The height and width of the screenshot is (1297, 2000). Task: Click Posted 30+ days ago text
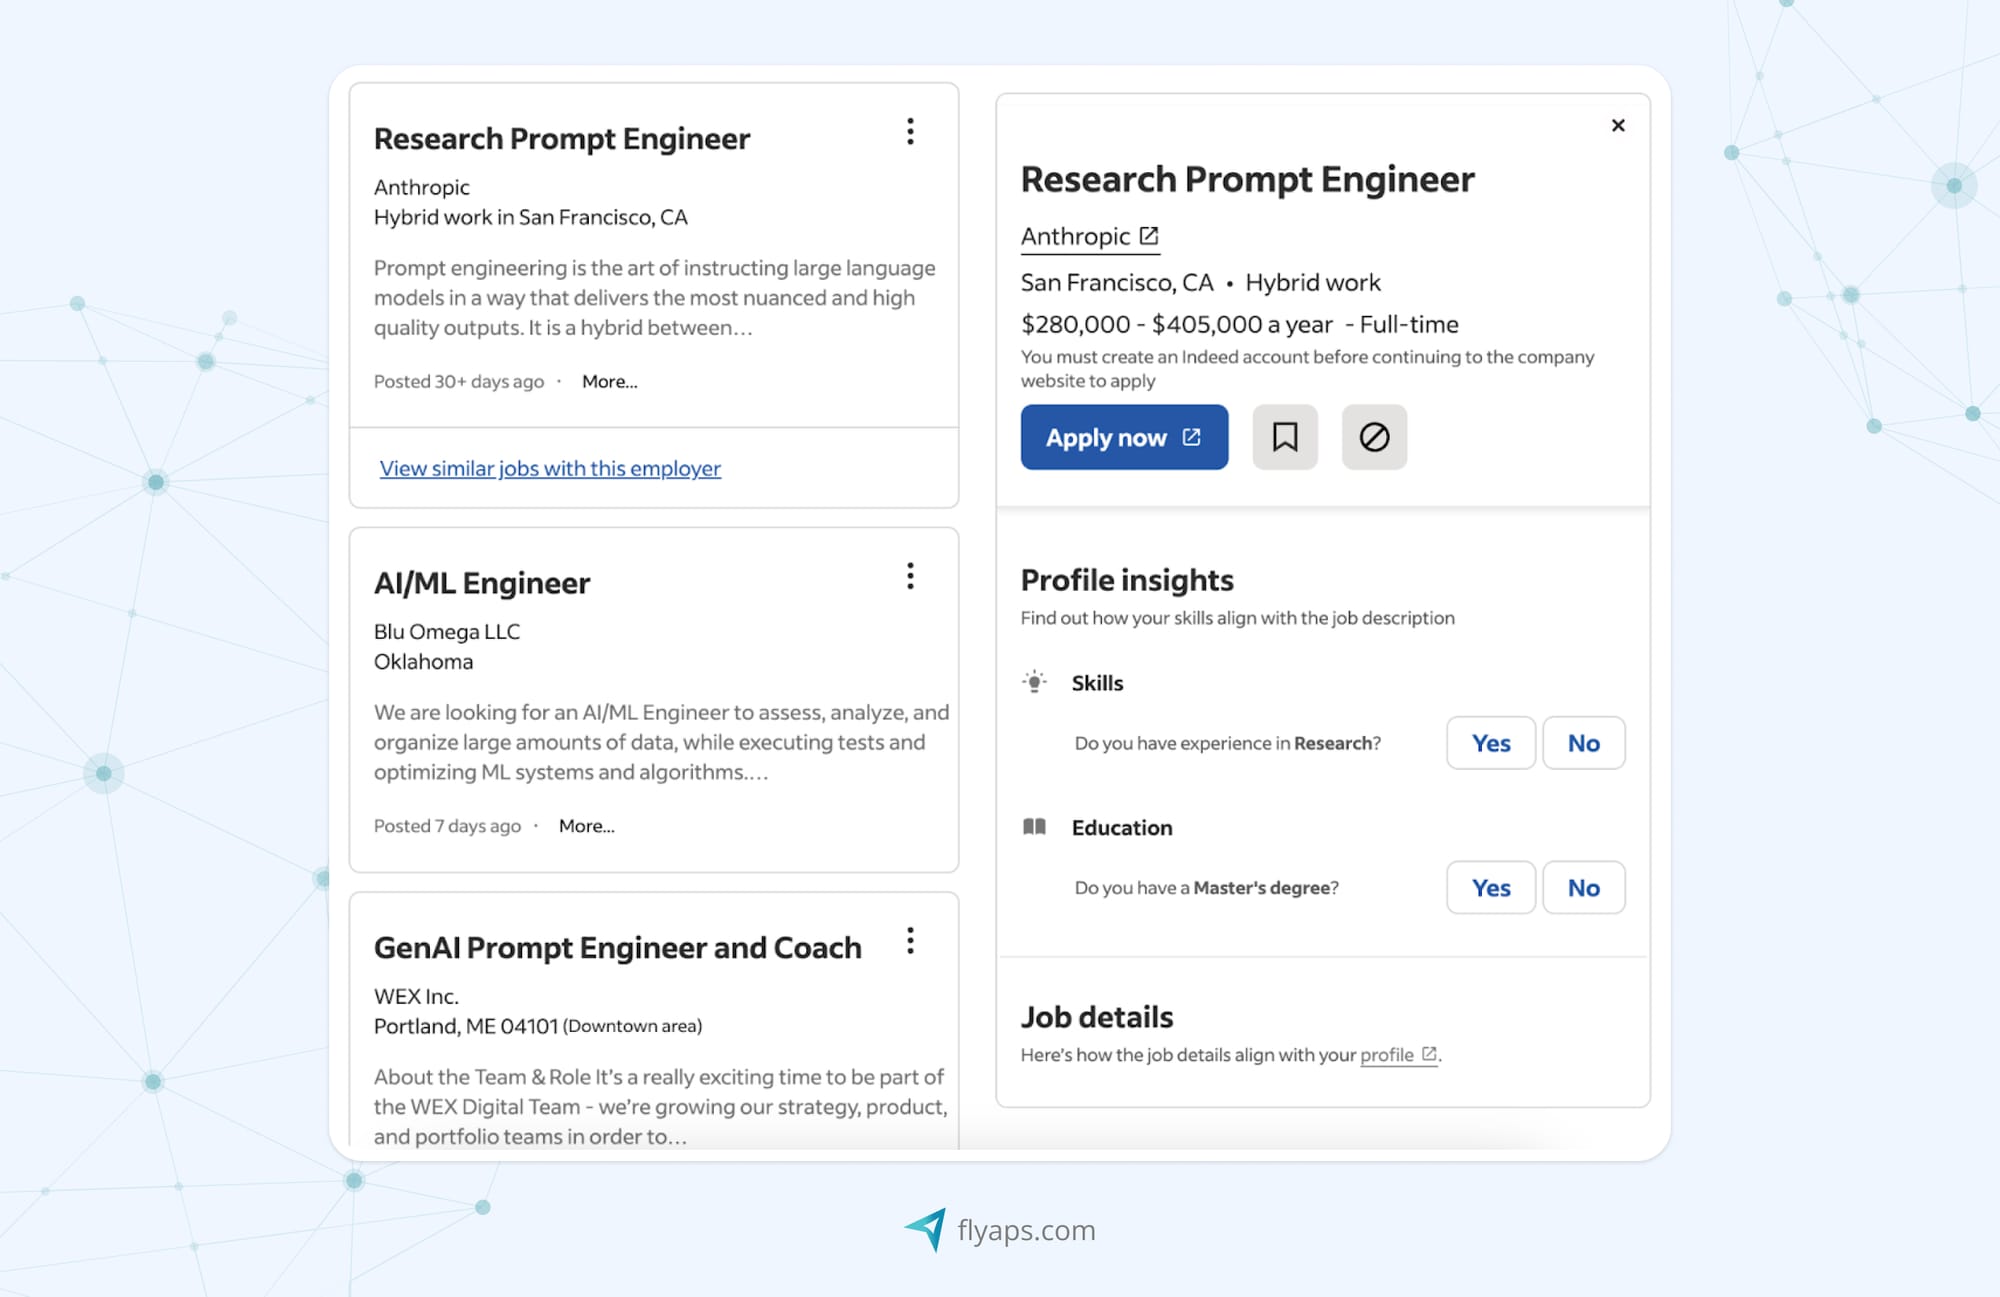pyautogui.click(x=459, y=381)
